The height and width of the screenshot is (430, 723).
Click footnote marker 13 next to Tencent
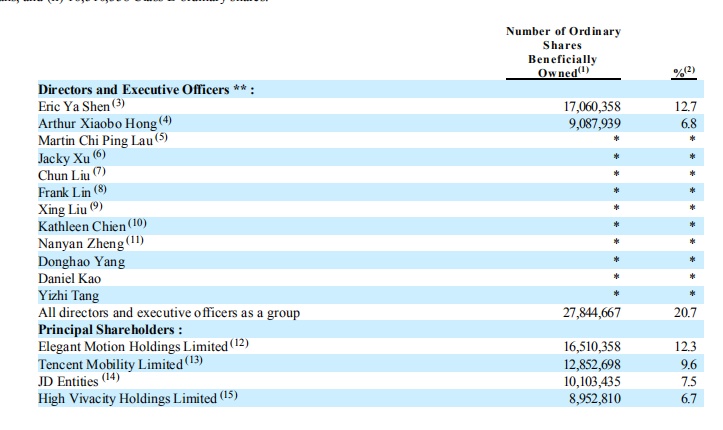tap(193, 360)
